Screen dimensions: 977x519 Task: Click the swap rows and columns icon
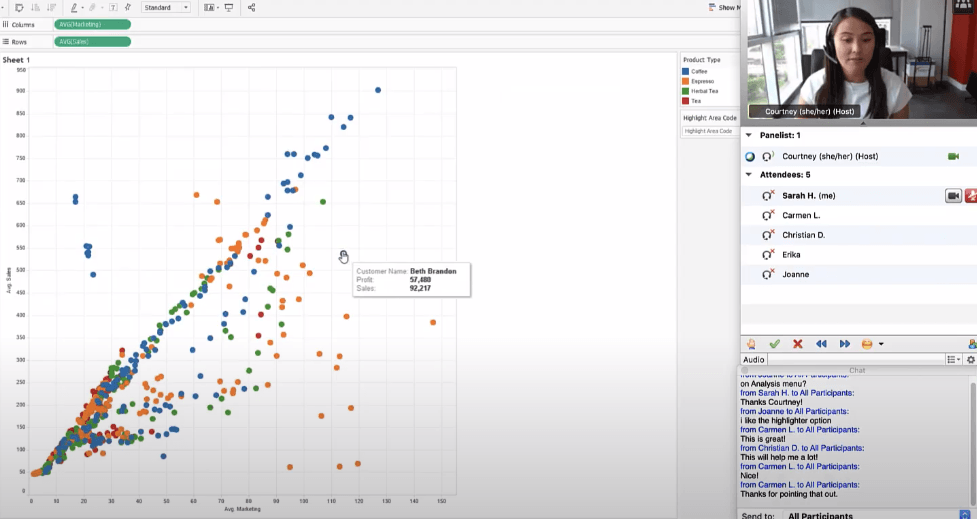click(x=19, y=7)
